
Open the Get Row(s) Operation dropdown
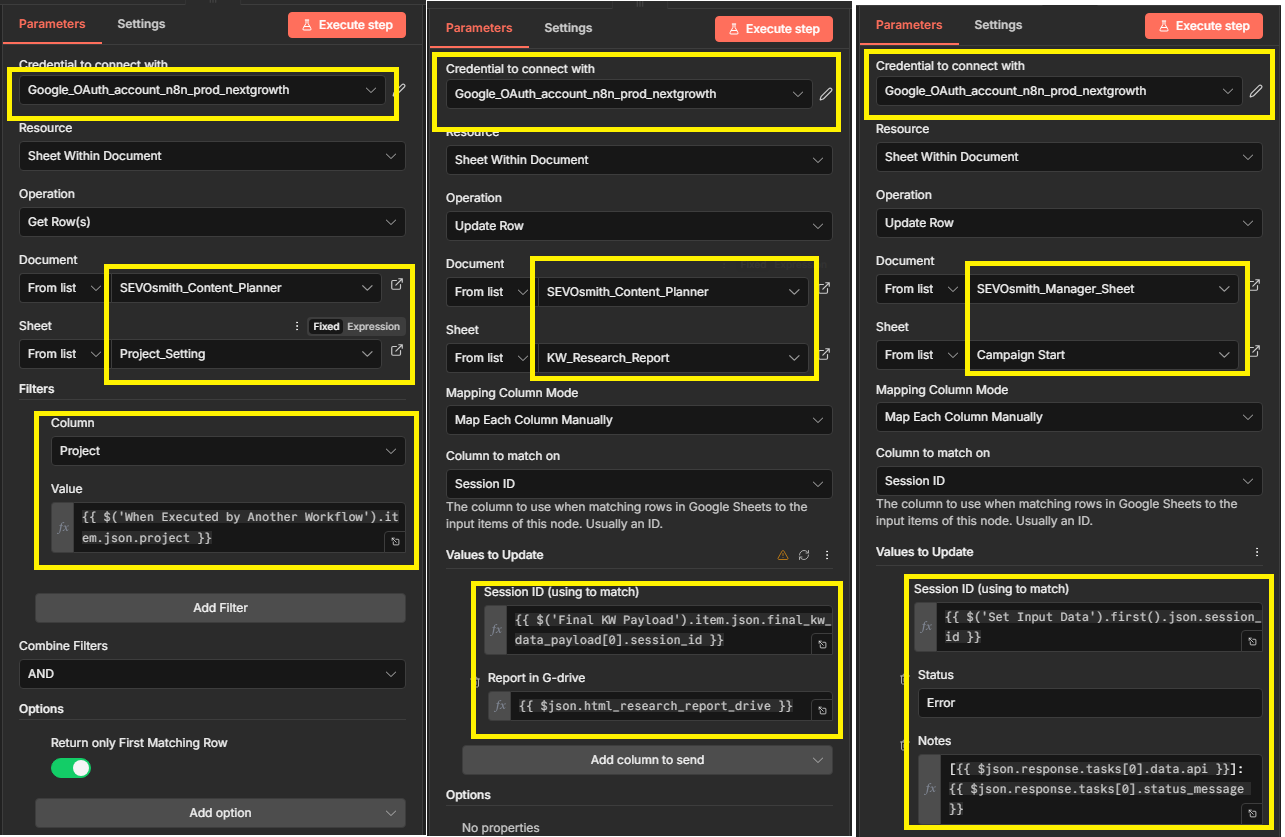(211, 222)
